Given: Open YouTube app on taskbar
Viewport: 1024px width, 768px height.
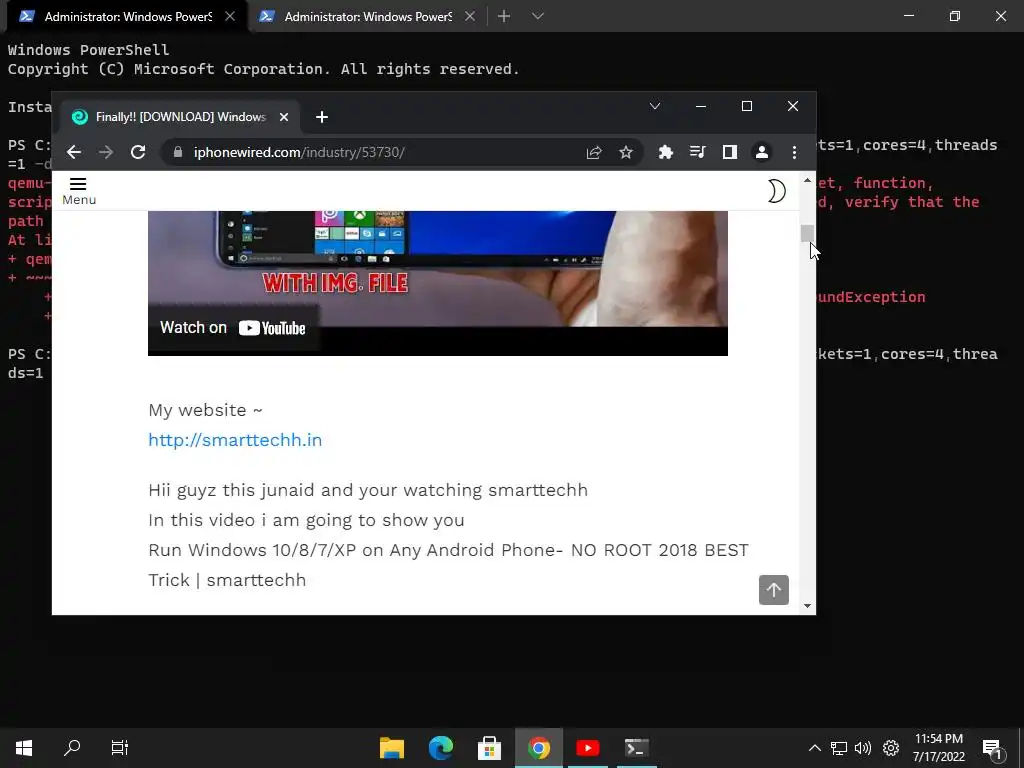Looking at the screenshot, I should click(587, 748).
